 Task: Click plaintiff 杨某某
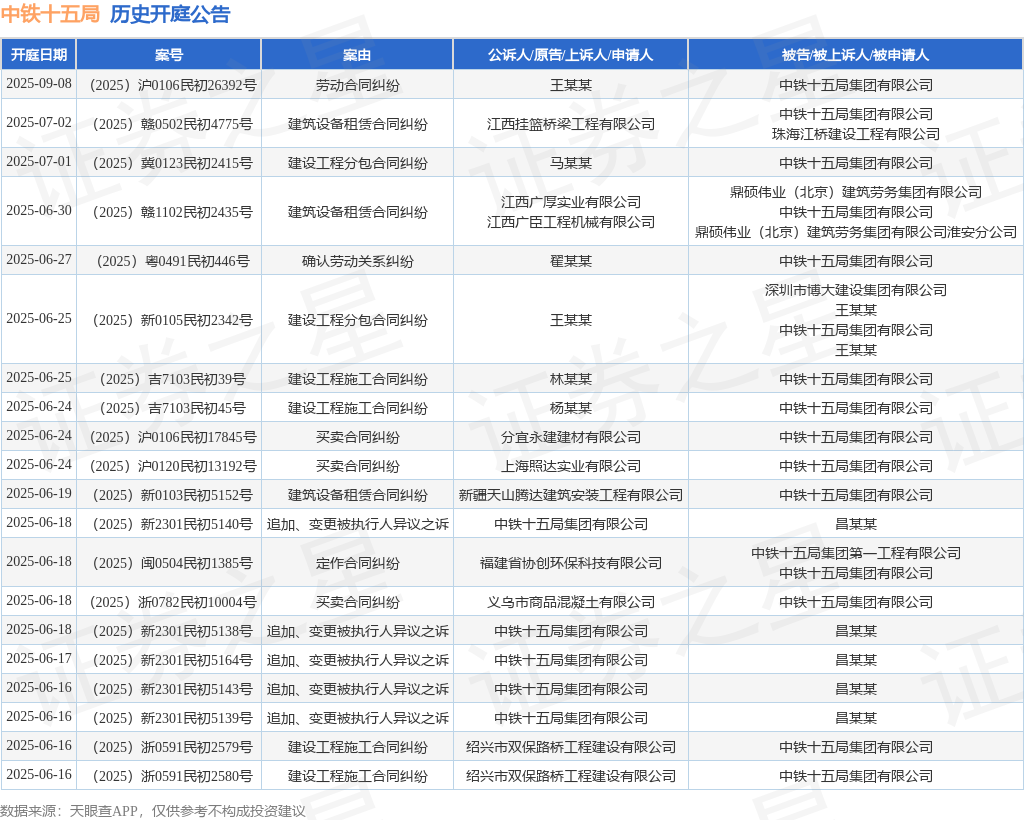[571, 408]
